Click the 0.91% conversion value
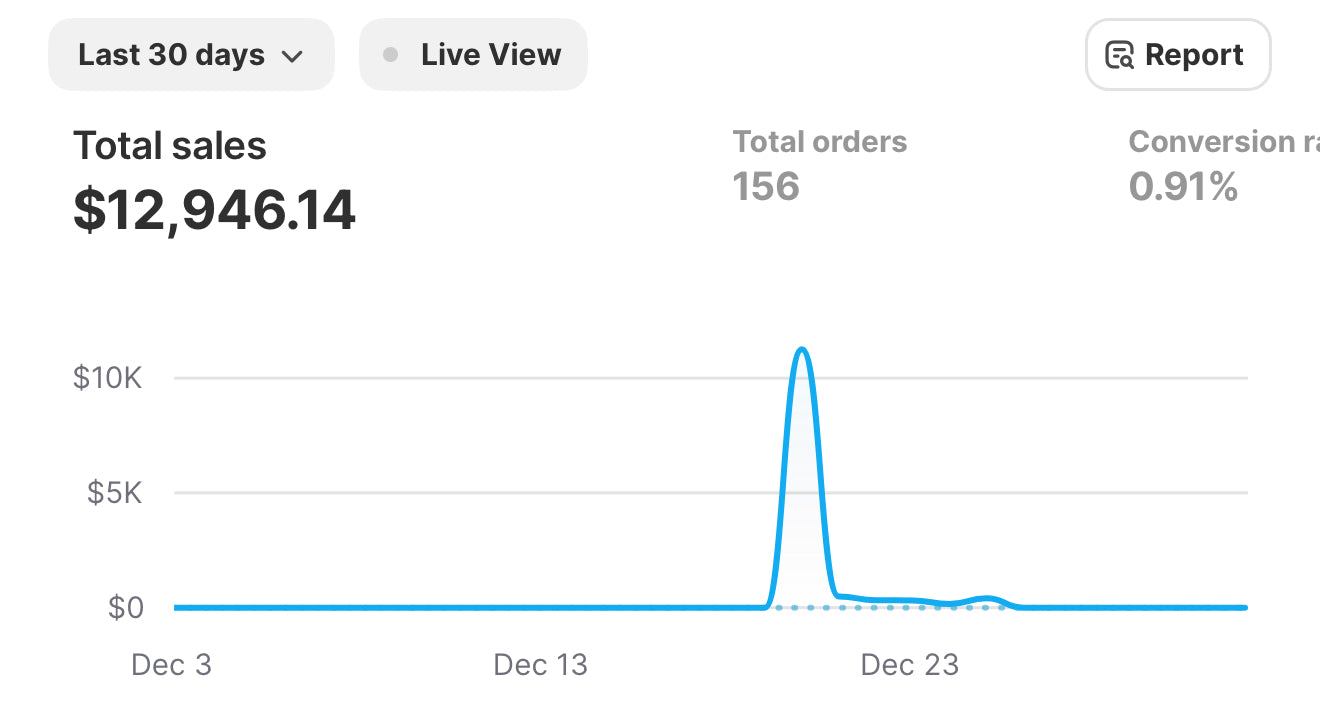The height and width of the screenshot is (713, 1320). (x=1183, y=186)
